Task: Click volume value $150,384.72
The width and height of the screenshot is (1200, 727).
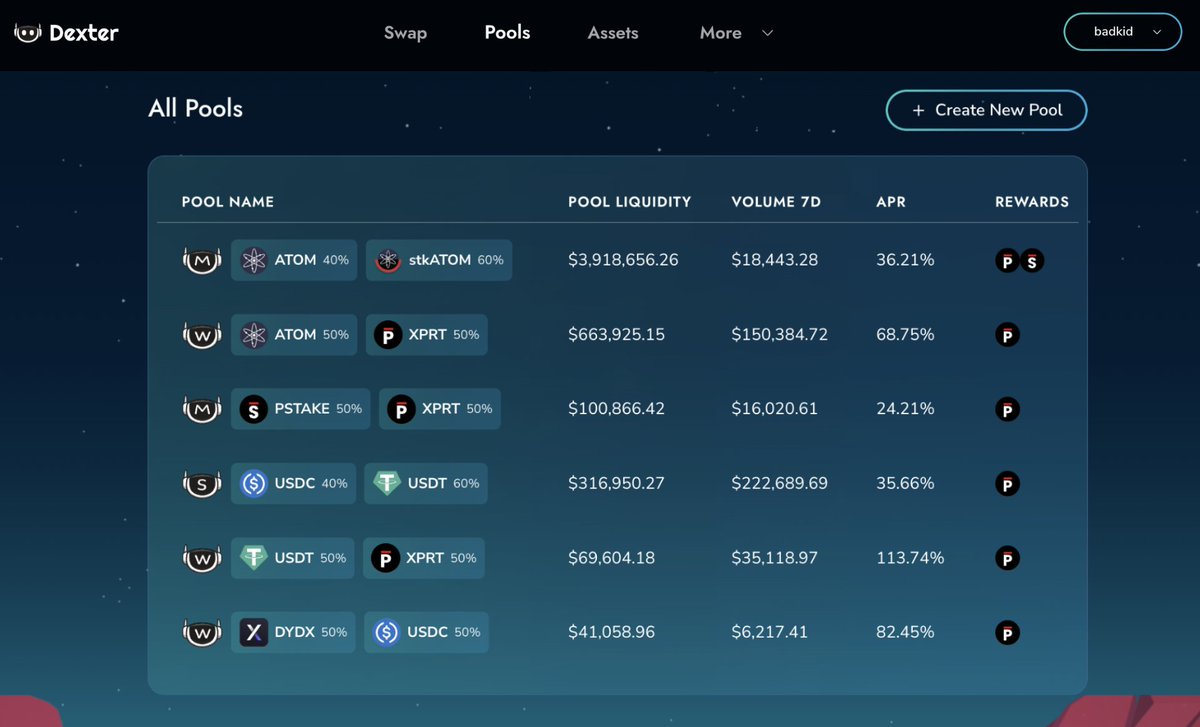Action: click(x=780, y=335)
